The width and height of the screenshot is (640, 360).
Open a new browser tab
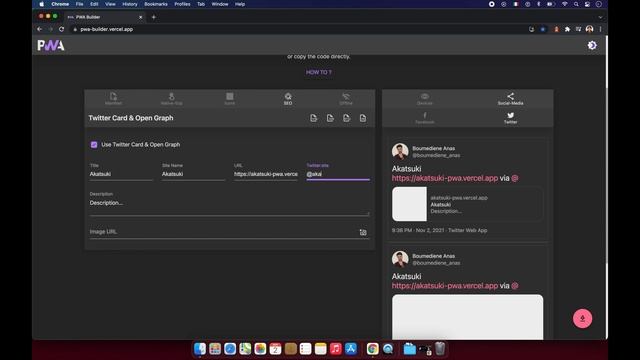153,17
